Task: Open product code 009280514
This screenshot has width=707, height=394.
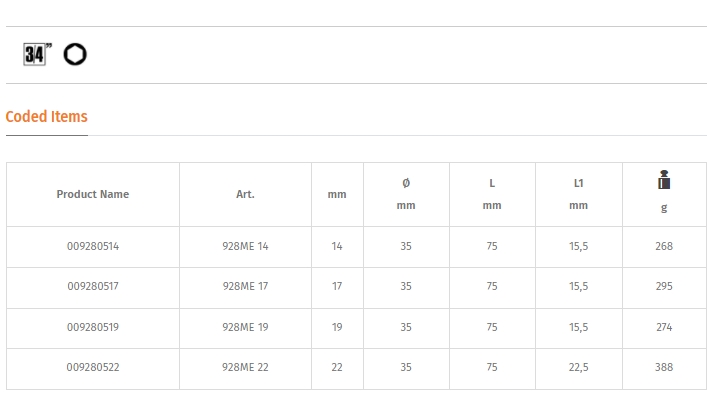Action: (x=93, y=246)
